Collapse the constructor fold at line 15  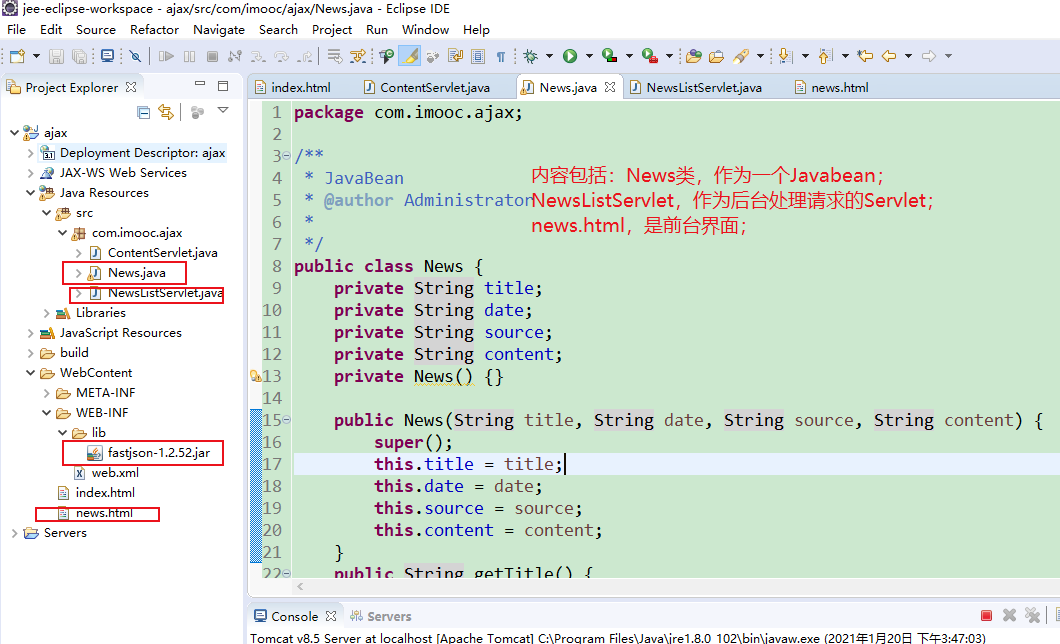[287, 420]
